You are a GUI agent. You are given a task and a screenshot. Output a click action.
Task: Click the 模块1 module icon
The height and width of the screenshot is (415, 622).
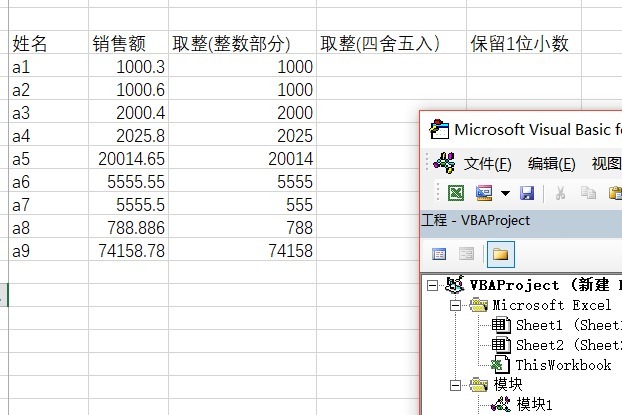501,405
